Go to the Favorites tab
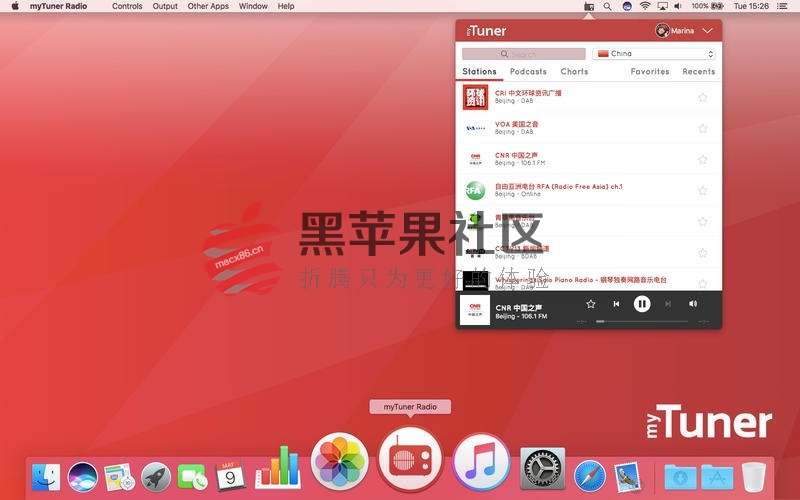The width and height of the screenshot is (800, 500). (x=650, y=72)
